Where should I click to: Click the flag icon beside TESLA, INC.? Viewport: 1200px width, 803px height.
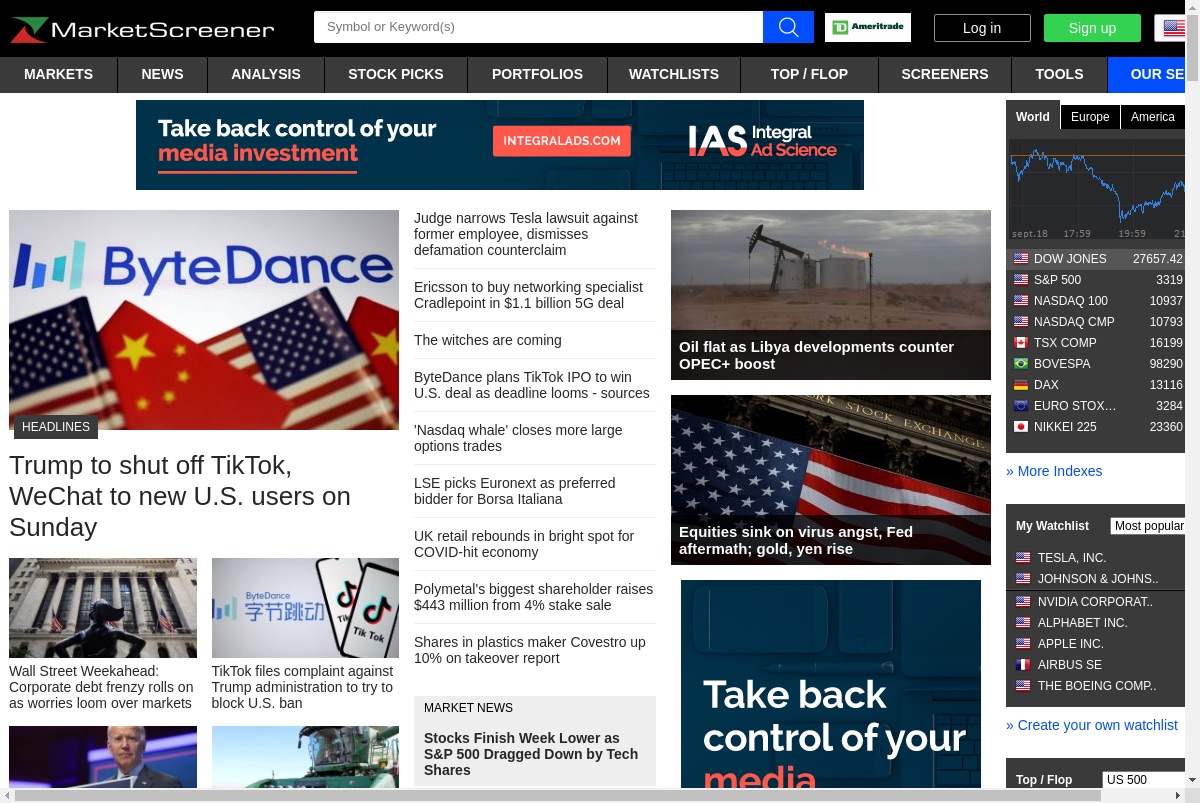pos(1023,558)
